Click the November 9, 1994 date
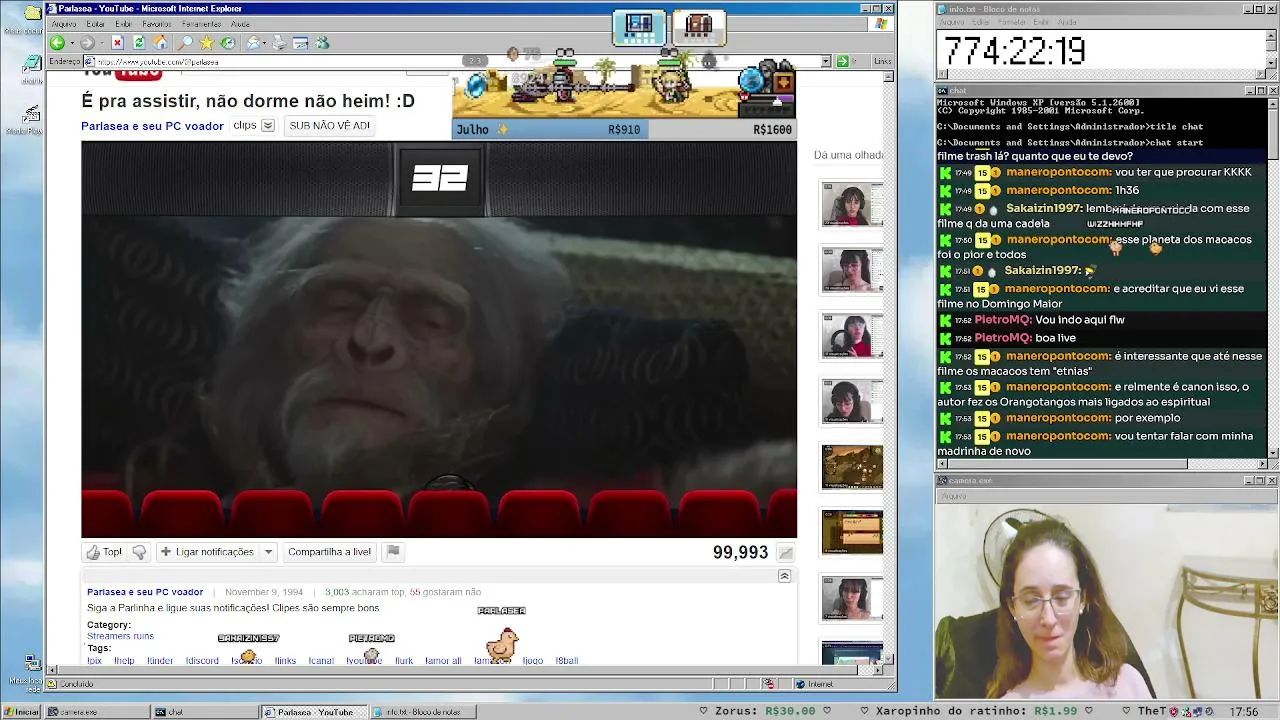1280x720 pixels. click(x=264, y=592)
